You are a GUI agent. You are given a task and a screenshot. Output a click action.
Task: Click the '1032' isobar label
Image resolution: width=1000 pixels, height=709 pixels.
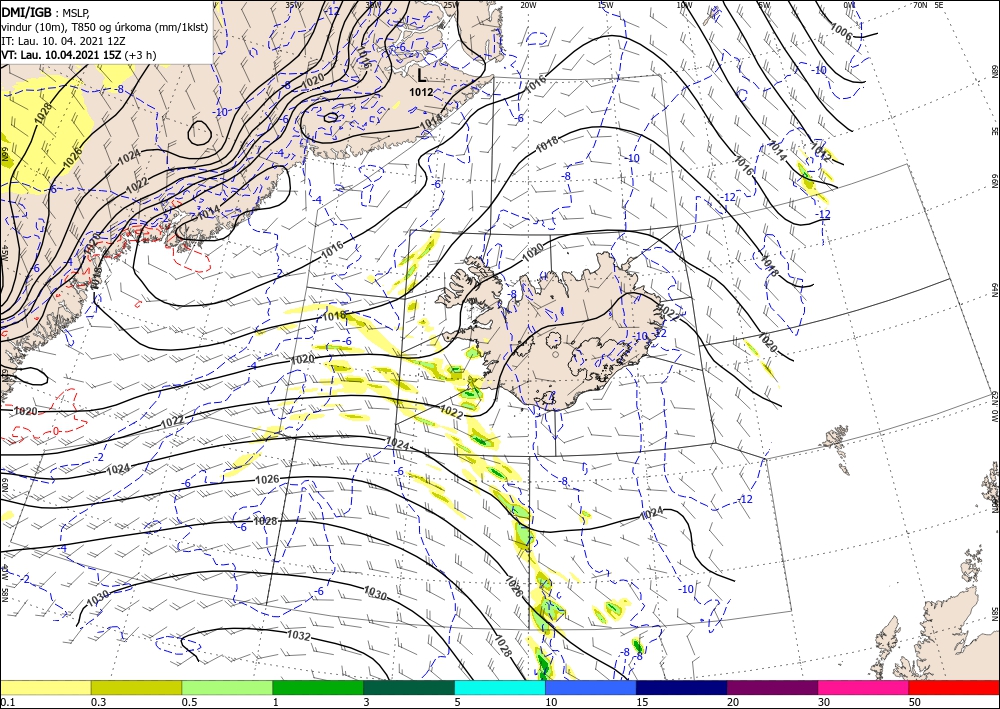click(x=298, y=636)
